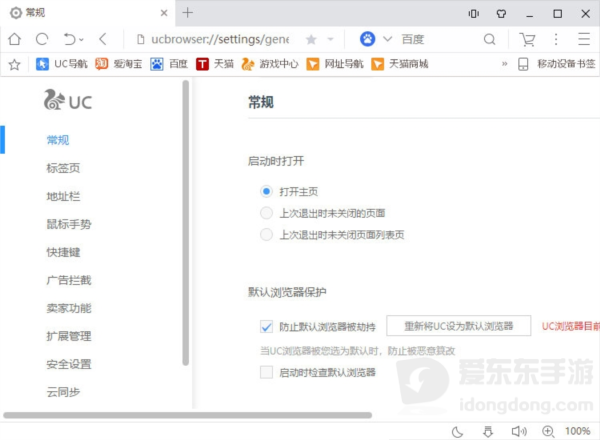Click the undo closed tab icon
Image resolution: width=600 pixels, height=440 pixels.
point(70,39)
